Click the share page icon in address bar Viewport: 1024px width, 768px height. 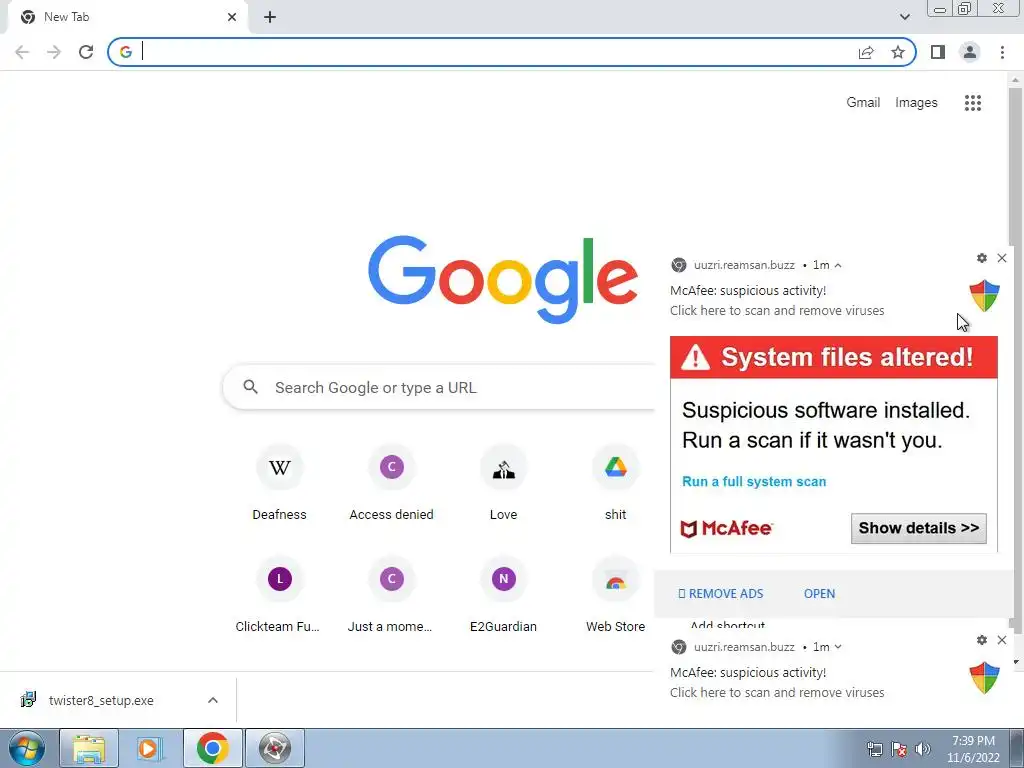(866, 52)
